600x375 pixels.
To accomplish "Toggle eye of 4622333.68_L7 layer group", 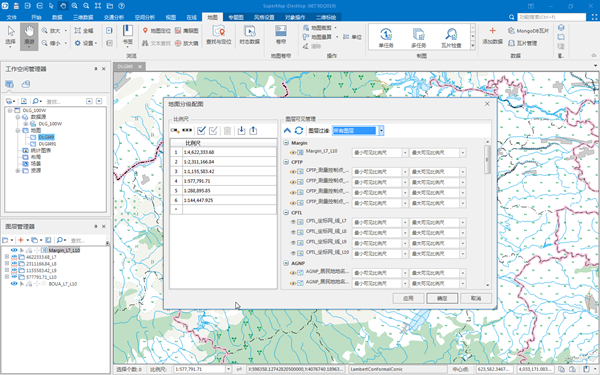I will (14, 257).
